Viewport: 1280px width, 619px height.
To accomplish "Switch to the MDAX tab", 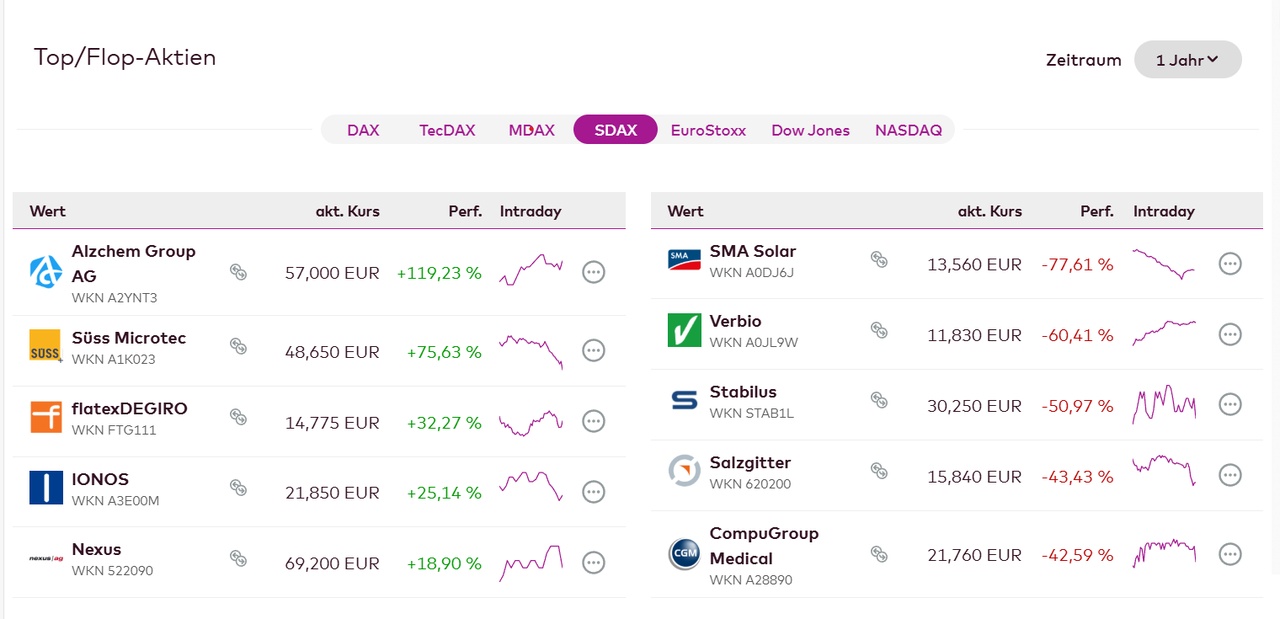I will (x=531, y=130).
